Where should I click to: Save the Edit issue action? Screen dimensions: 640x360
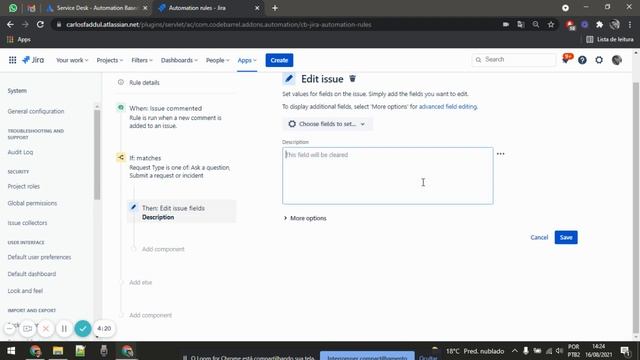[x=566, y=237]
